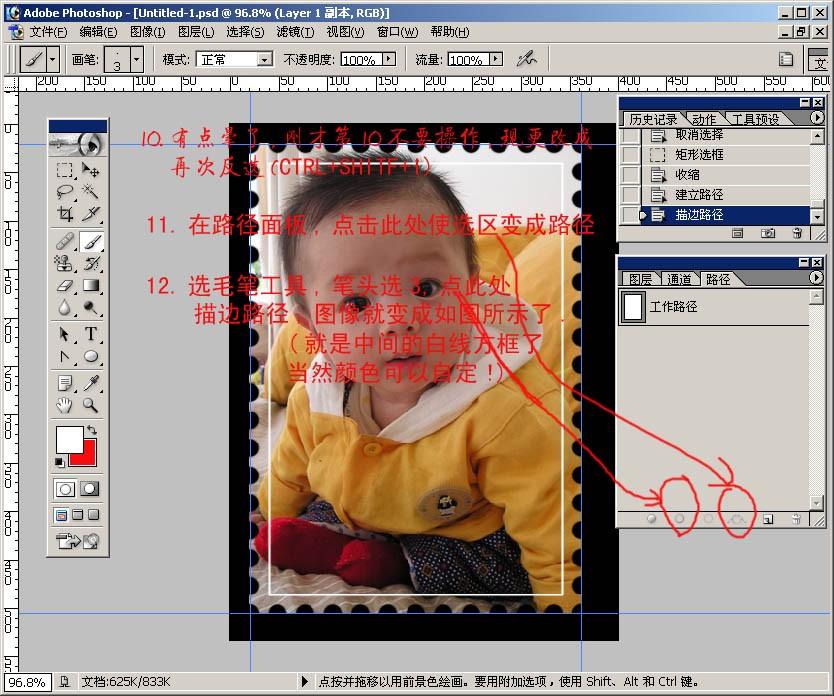
Task: Click stroke path with brush icon
Action: click(x=679, y=518)
